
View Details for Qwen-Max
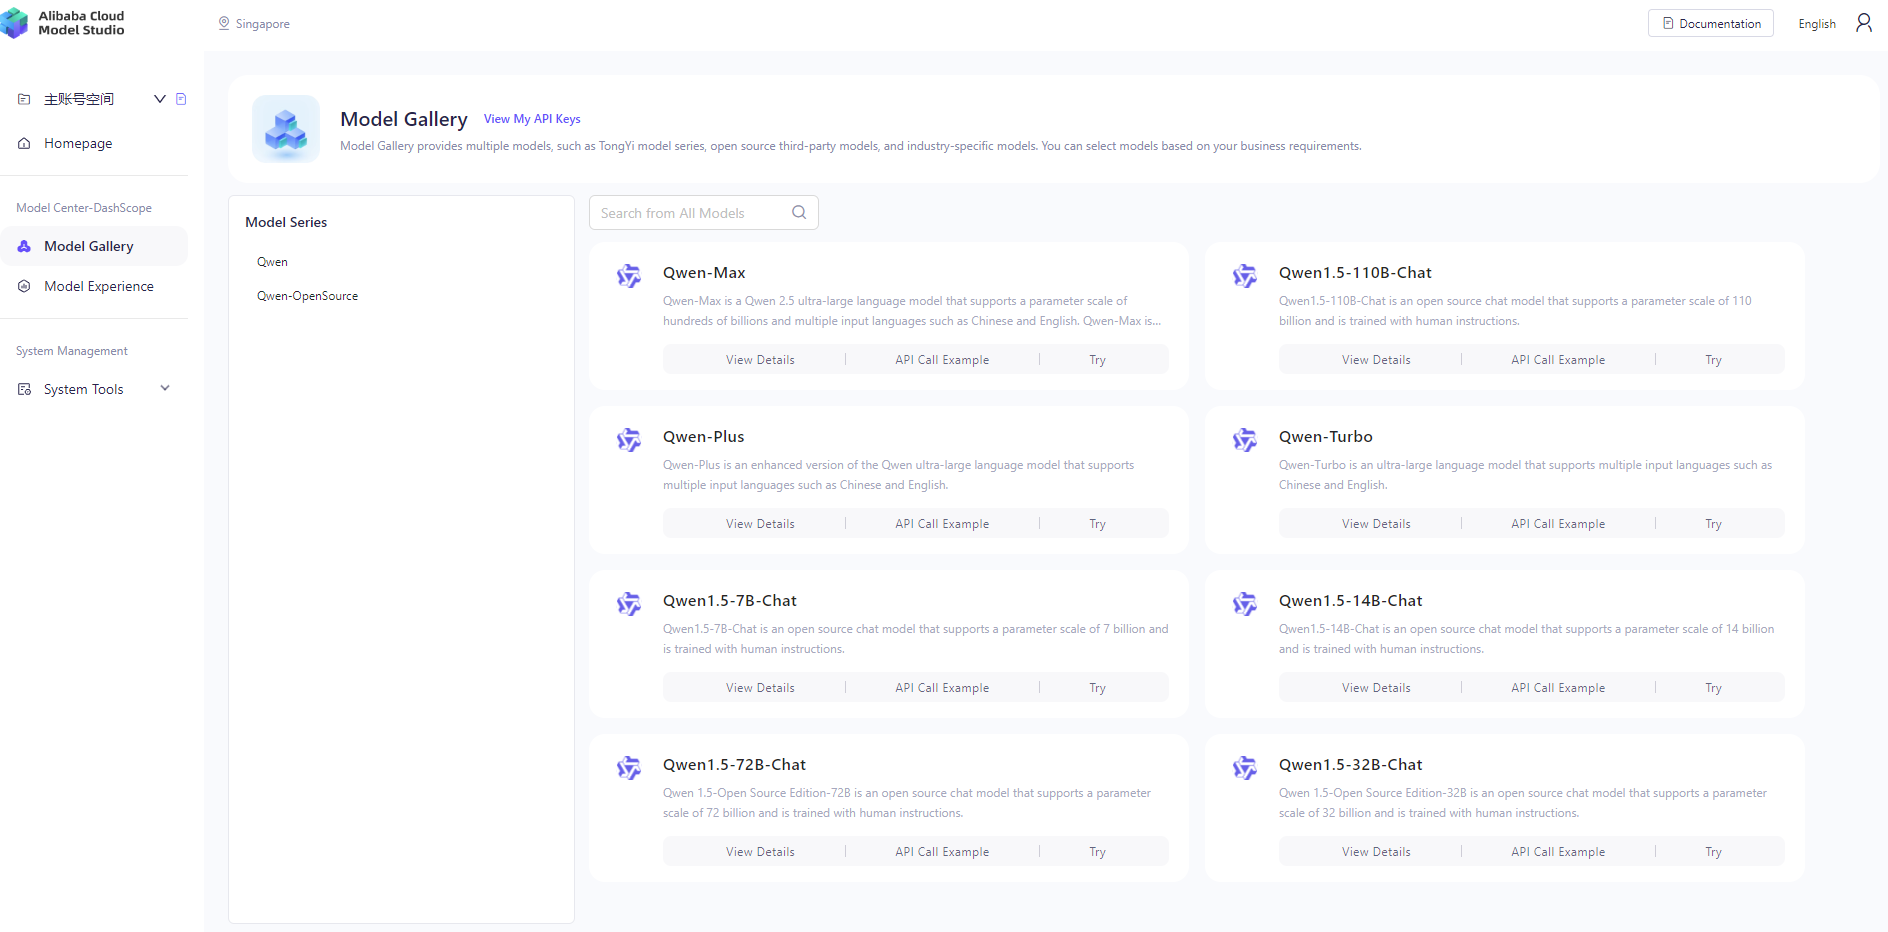point(760,360)
